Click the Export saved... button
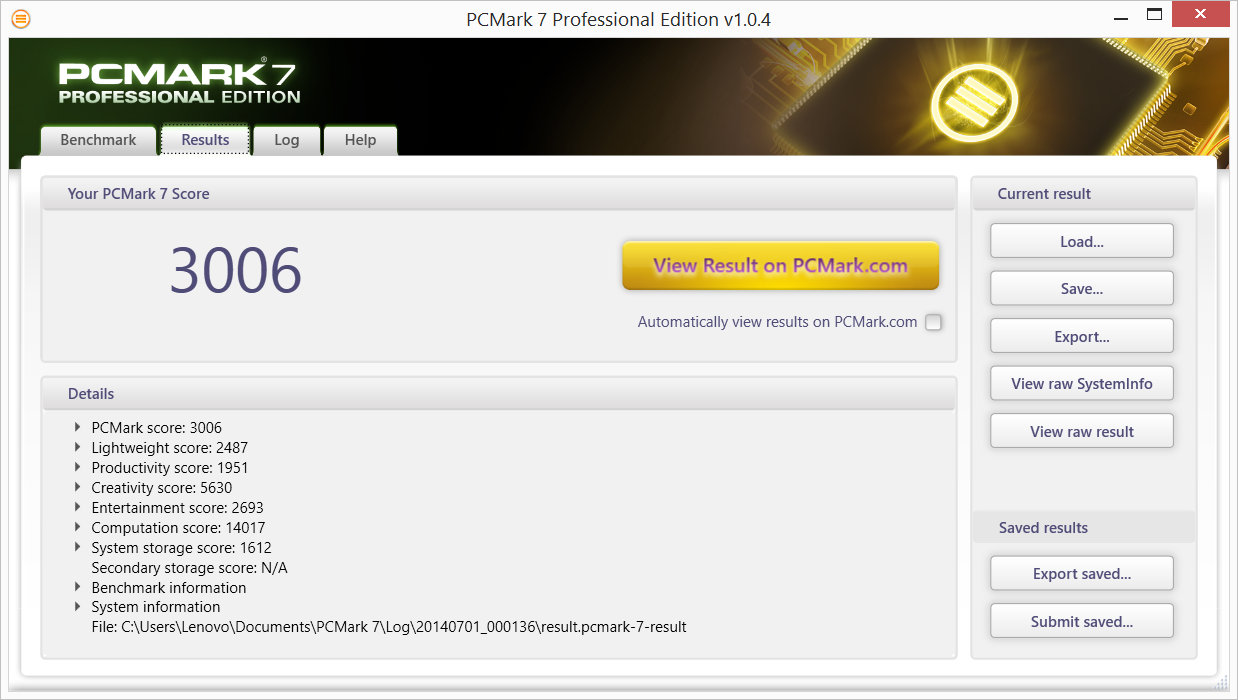Screen dimensions: 1238x700 tap(1082, 573)
